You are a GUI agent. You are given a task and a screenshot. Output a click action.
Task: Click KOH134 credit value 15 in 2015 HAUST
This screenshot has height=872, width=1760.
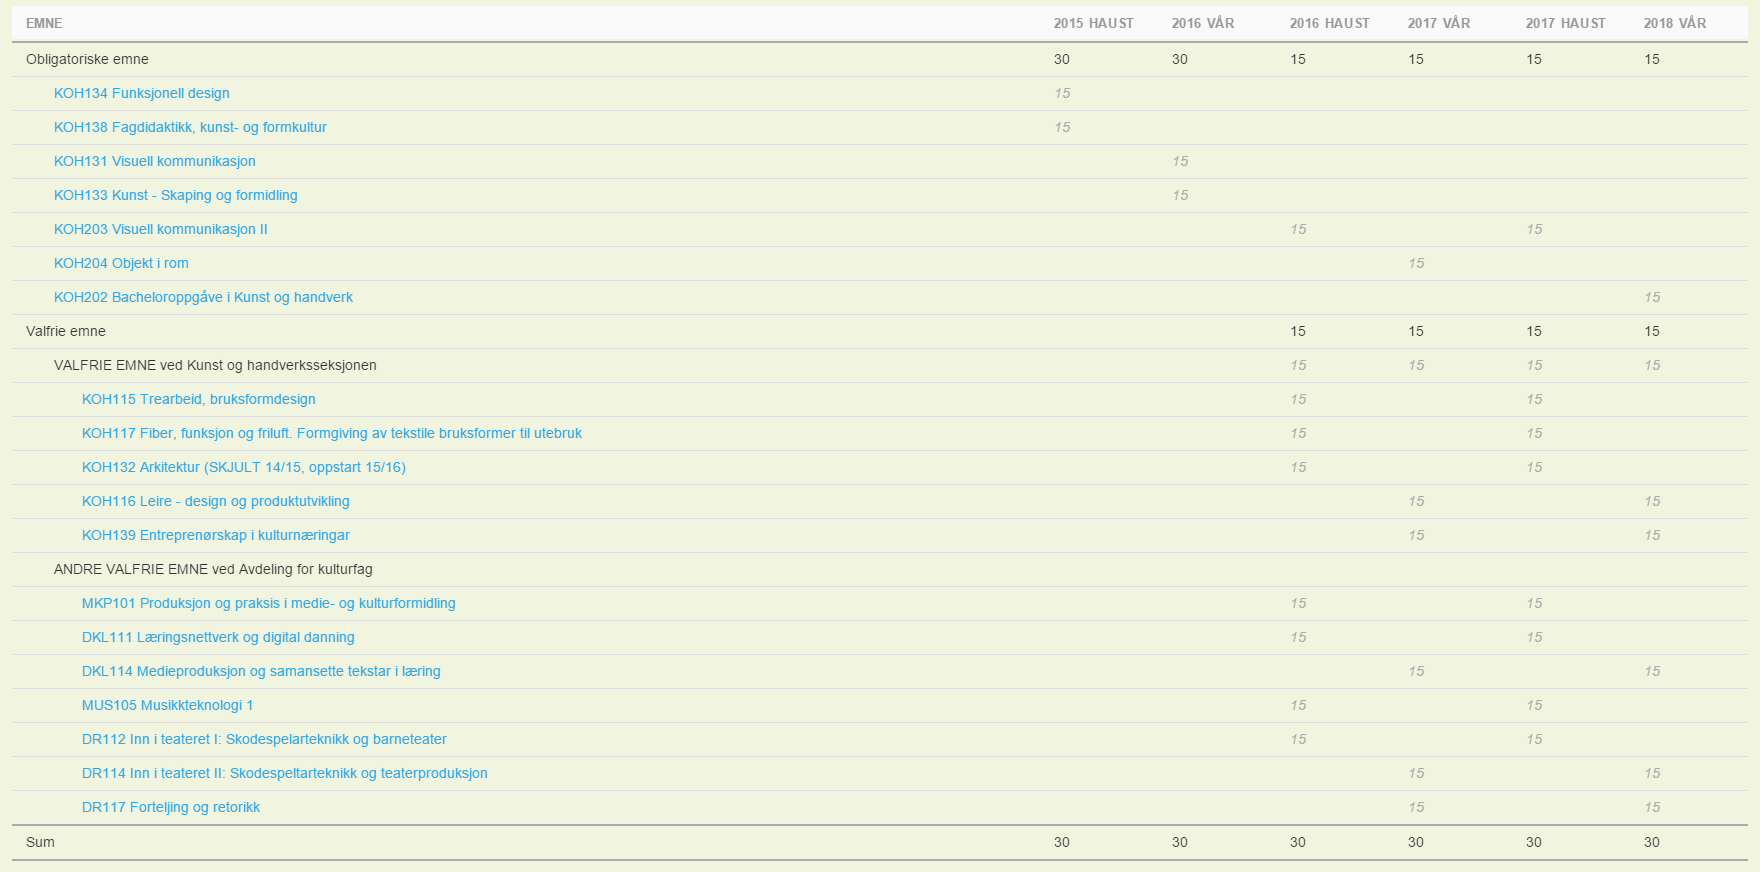[x=1062, y=93]
